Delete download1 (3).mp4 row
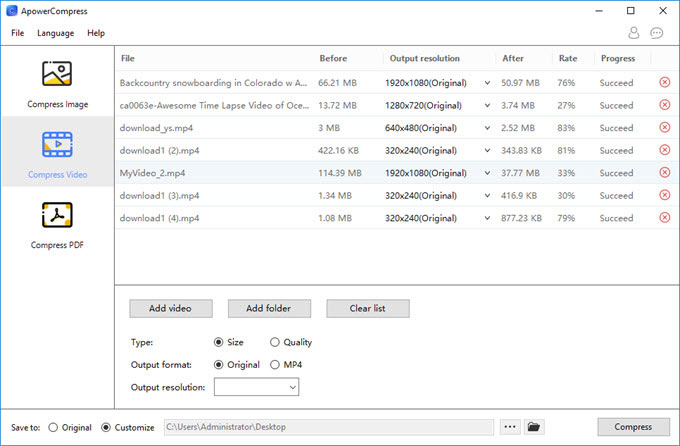 [664, 195]
